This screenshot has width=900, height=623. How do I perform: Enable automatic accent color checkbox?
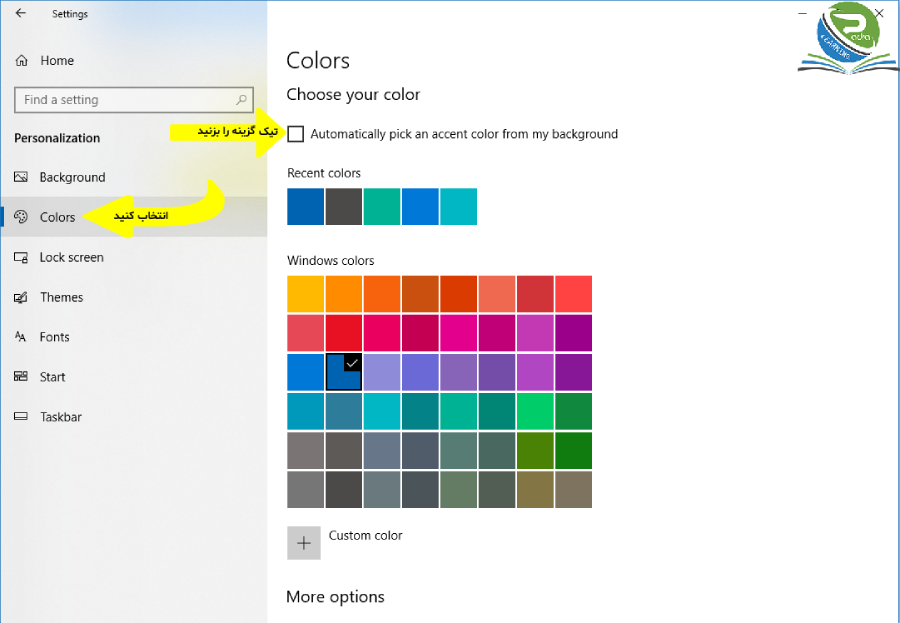[295, 134]
